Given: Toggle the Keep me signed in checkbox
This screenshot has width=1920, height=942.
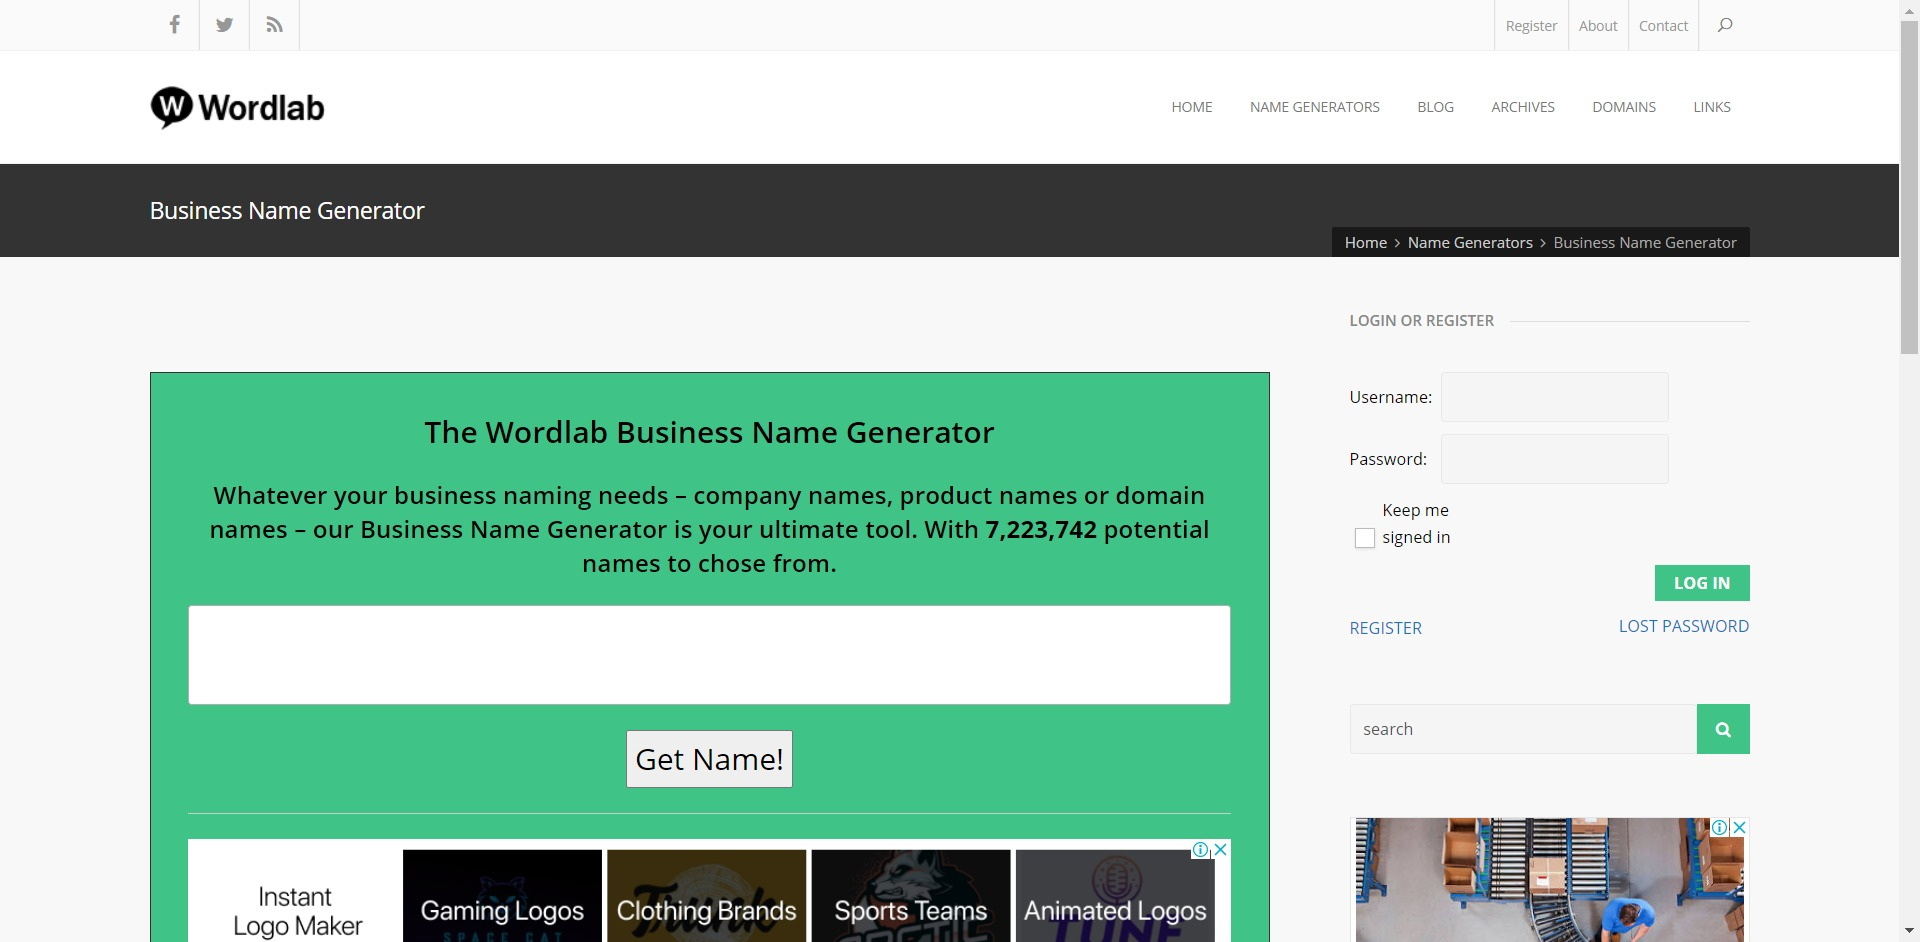Looking at the screenshot, I should tap(1365, 538).
